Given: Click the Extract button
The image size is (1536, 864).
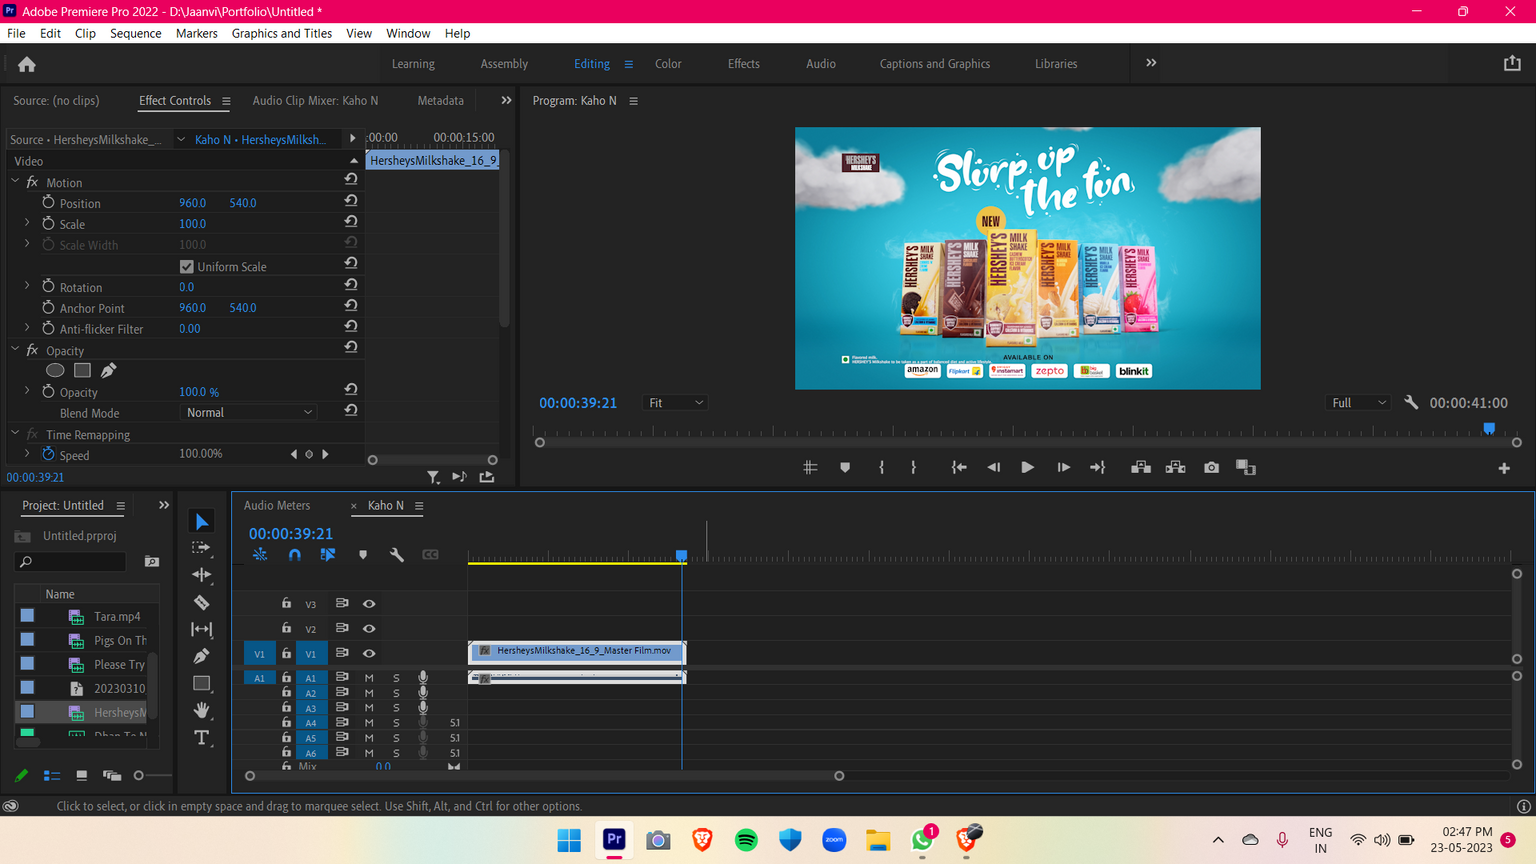Looking at the screenshot, I should 1175,467.
